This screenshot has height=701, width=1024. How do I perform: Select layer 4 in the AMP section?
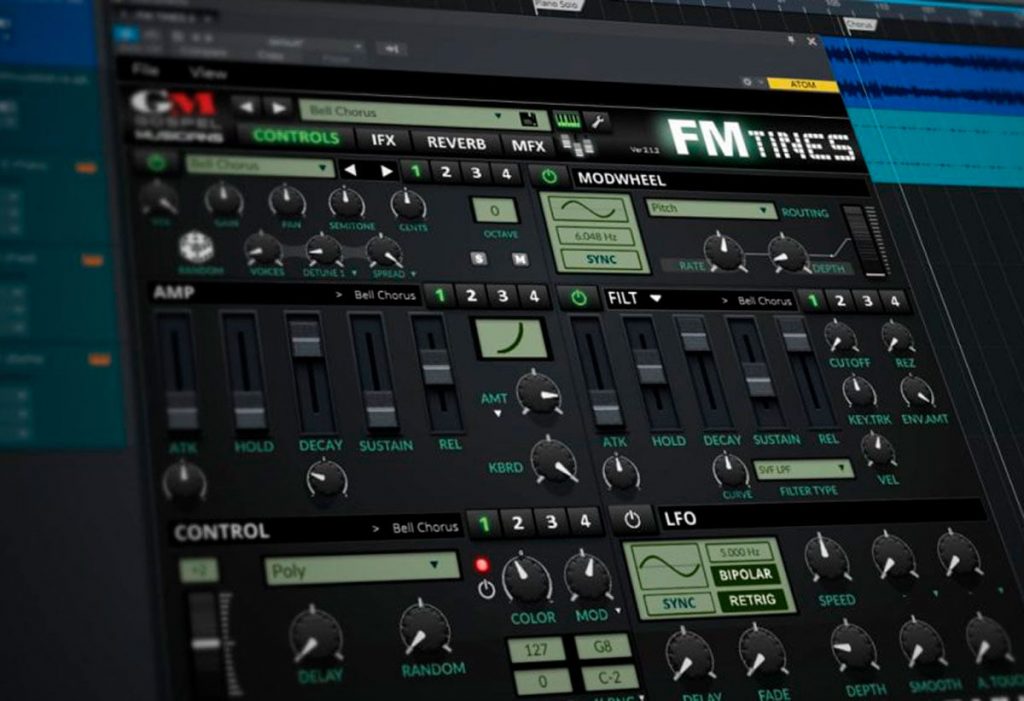534,297
